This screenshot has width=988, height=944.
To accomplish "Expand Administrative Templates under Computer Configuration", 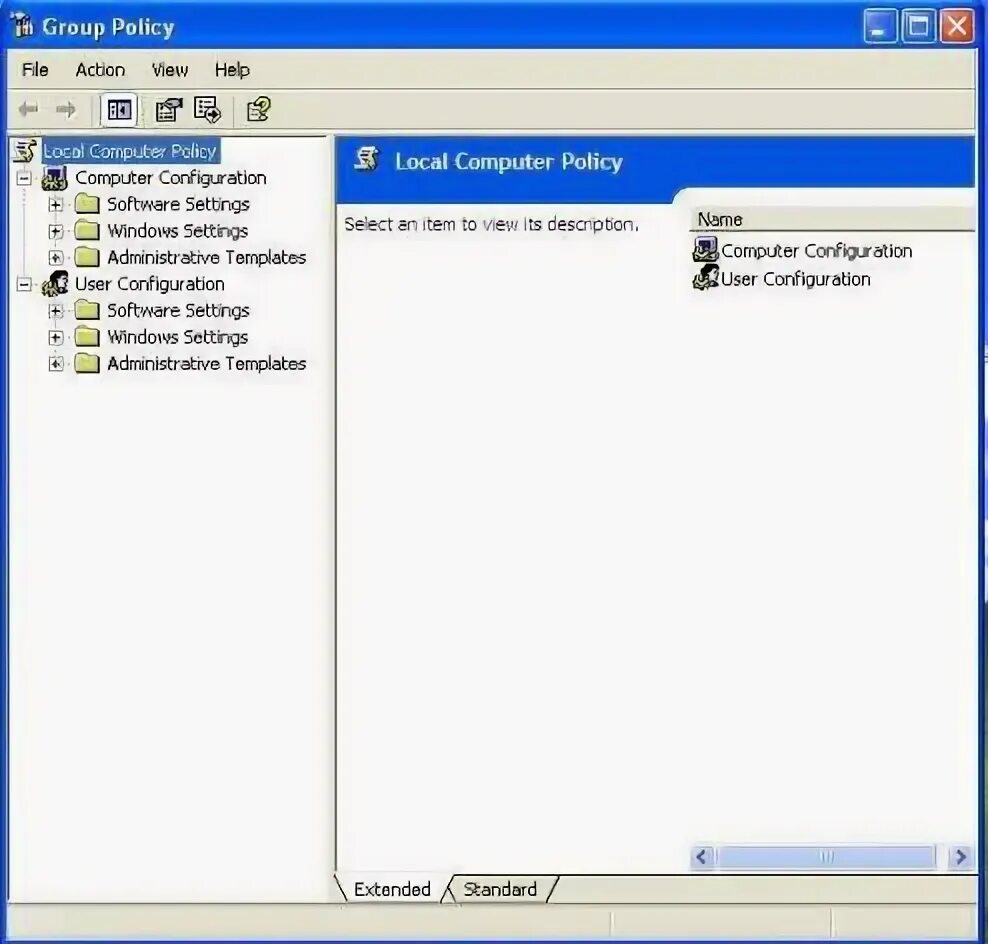I will point(55,258).
